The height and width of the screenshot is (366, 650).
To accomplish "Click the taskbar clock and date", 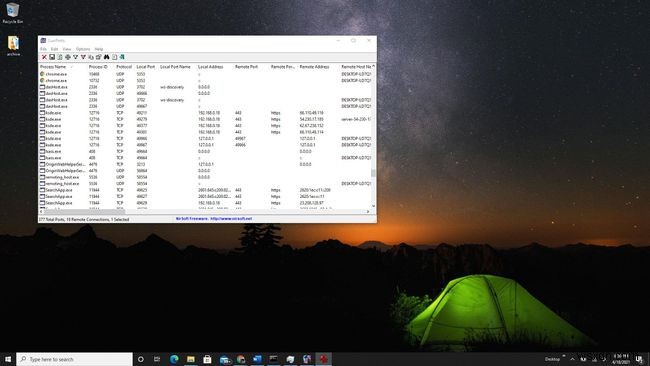I will click(x=621, y=359).
